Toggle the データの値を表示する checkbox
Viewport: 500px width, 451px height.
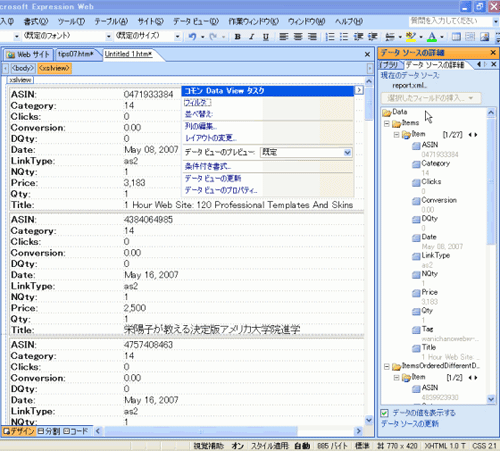384,413
